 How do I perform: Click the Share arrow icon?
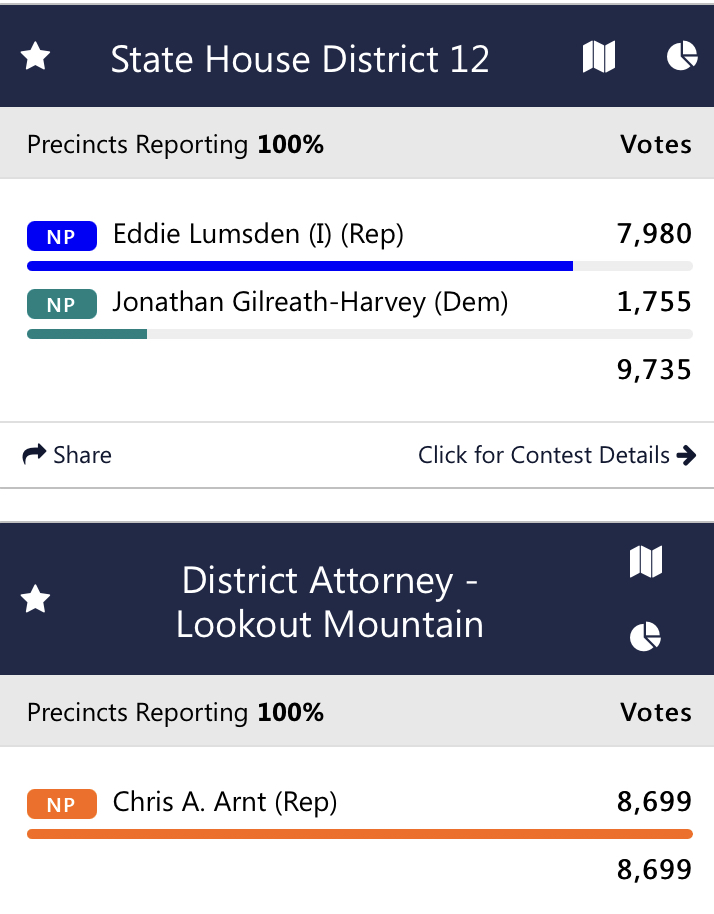(x=34, y=455)
